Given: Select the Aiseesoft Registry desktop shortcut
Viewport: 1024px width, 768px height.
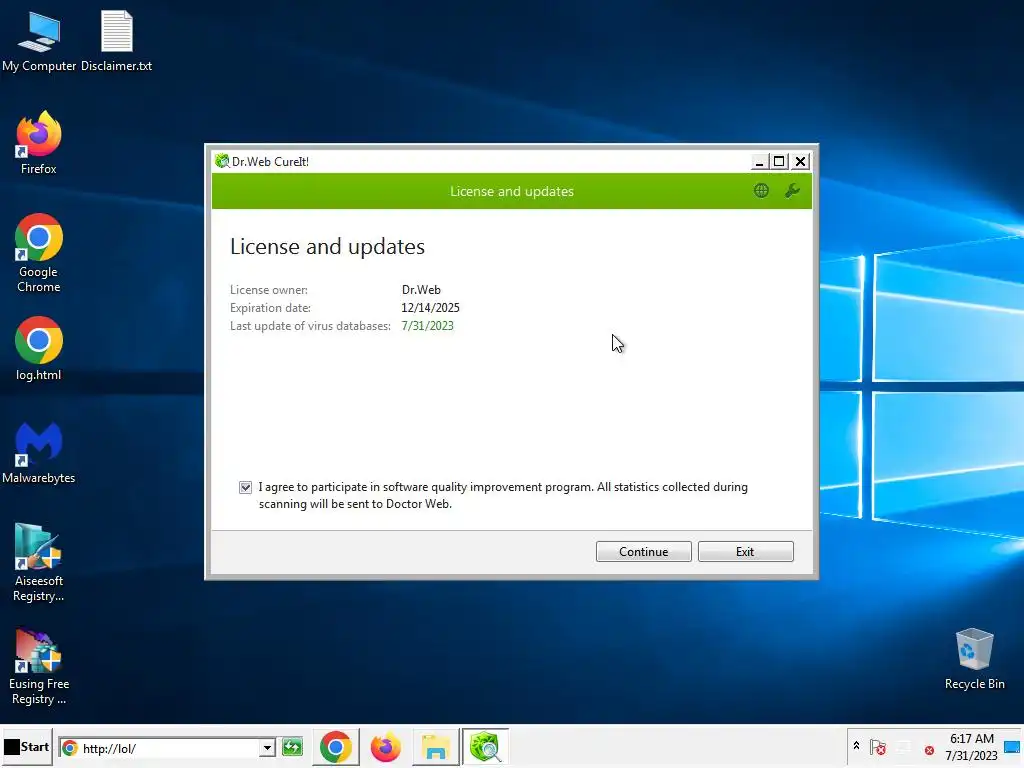Looking at the screenshot, I should click(x=39, y=562).
